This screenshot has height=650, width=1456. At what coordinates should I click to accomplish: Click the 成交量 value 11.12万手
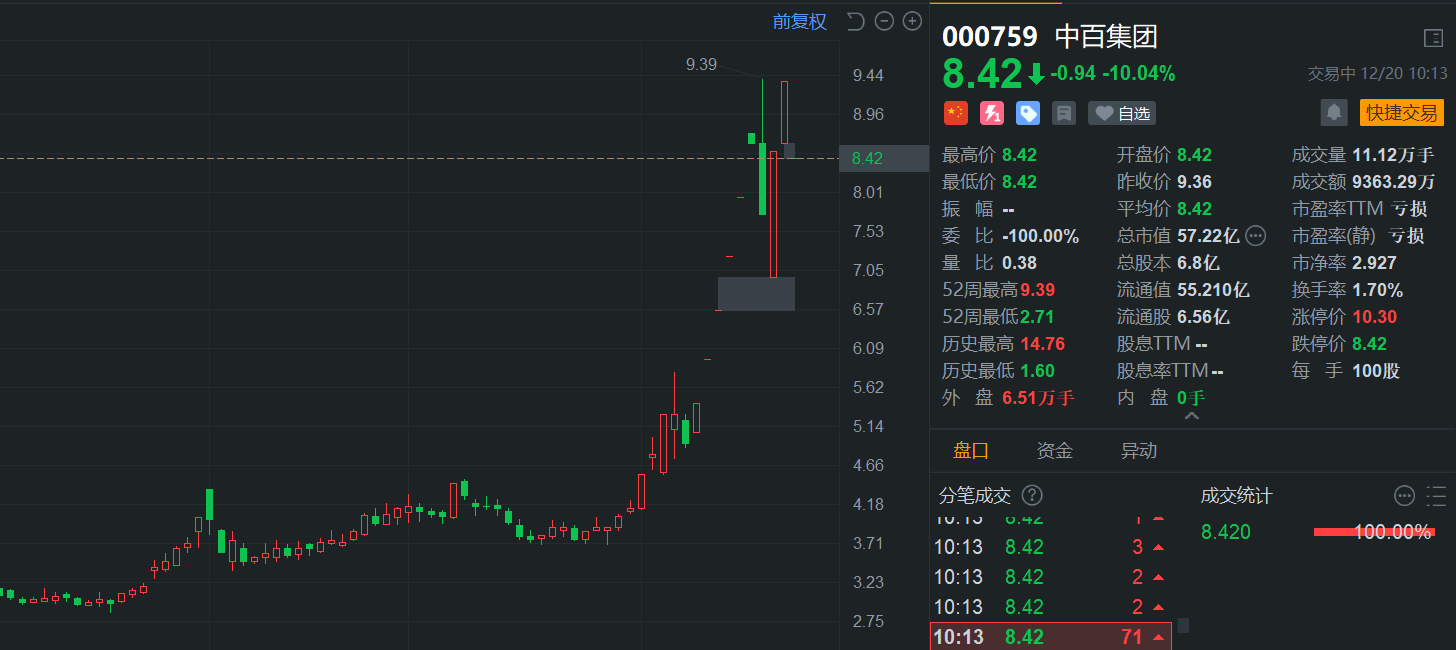tap(1393, 155)
